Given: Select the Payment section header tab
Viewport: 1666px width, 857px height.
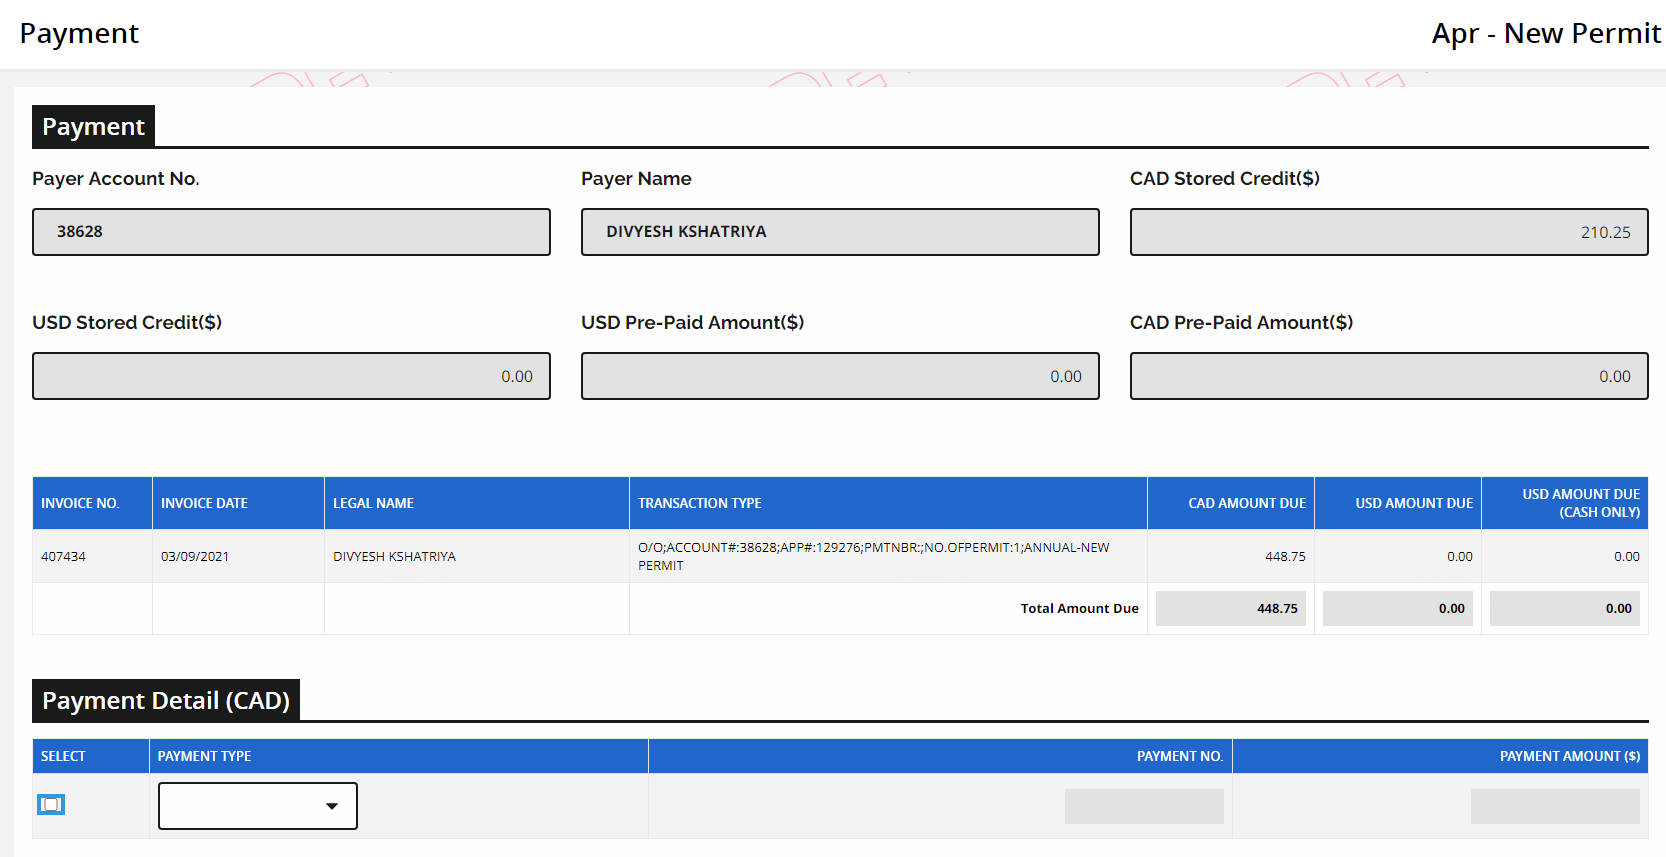Looking at the screenshot, I should 93,126.
